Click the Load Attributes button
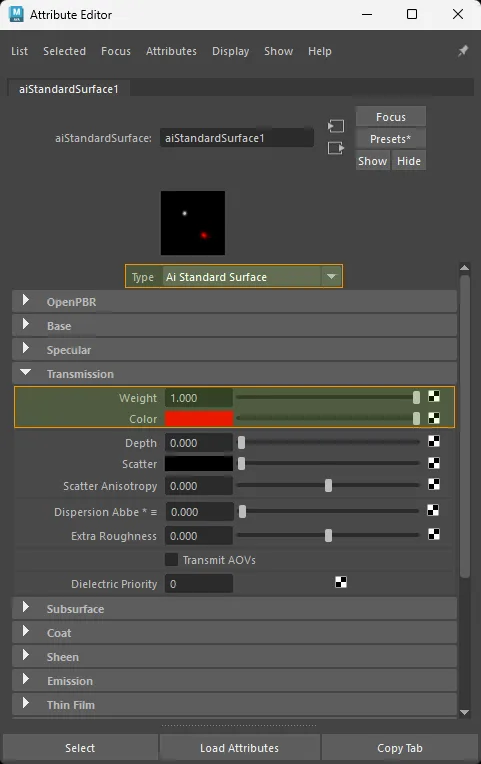This screenshot has width=481, height=764. 240,748
